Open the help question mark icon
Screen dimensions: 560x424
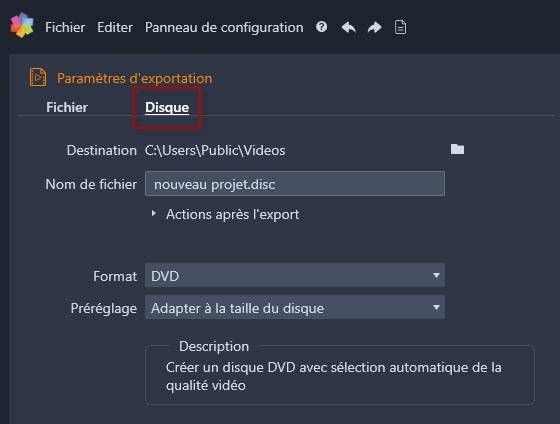tap(321, 27)
